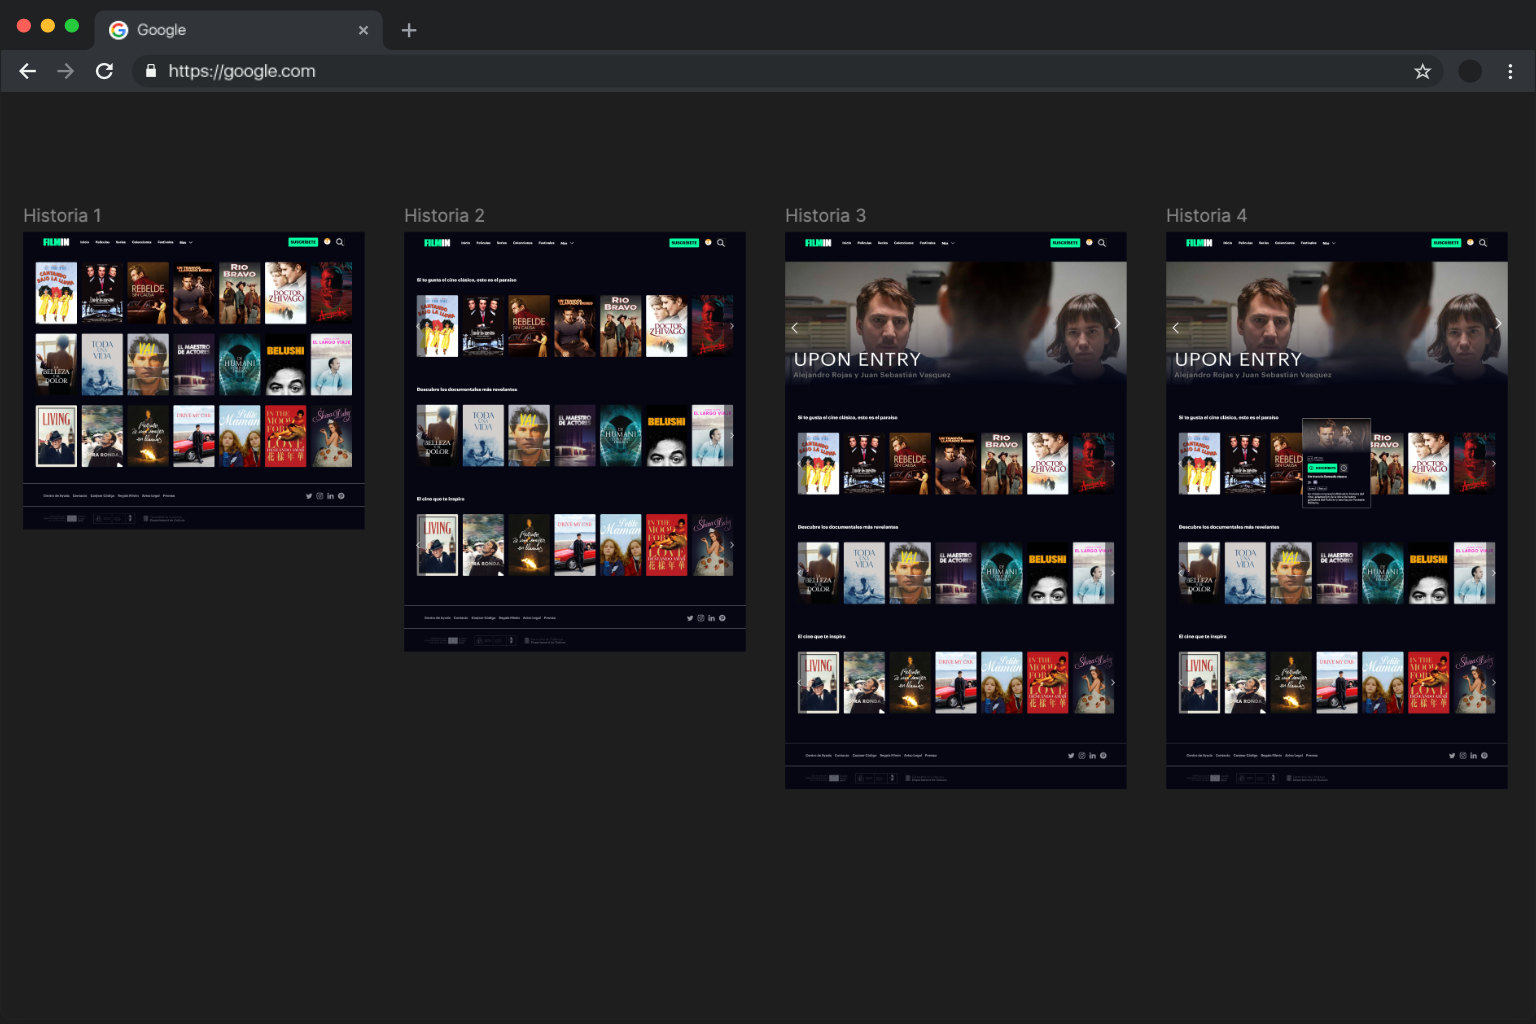Viewport: 1536px width, 1024px height.
Task: Go to previous hero slide in Historia 4
Action: coord(1176,327)
